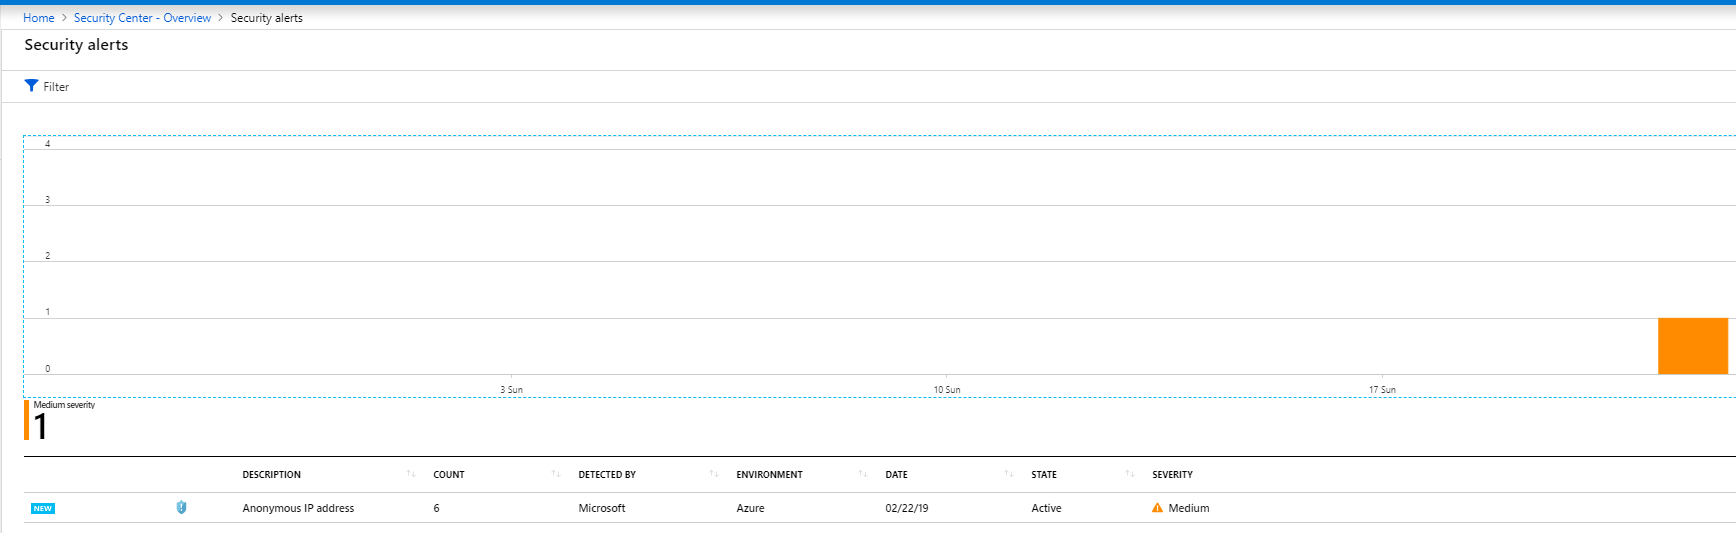Viewport: 1736px width, 533px height.
Task: Open the Anonymous IP address alert
Action: (x=298, y=508)
